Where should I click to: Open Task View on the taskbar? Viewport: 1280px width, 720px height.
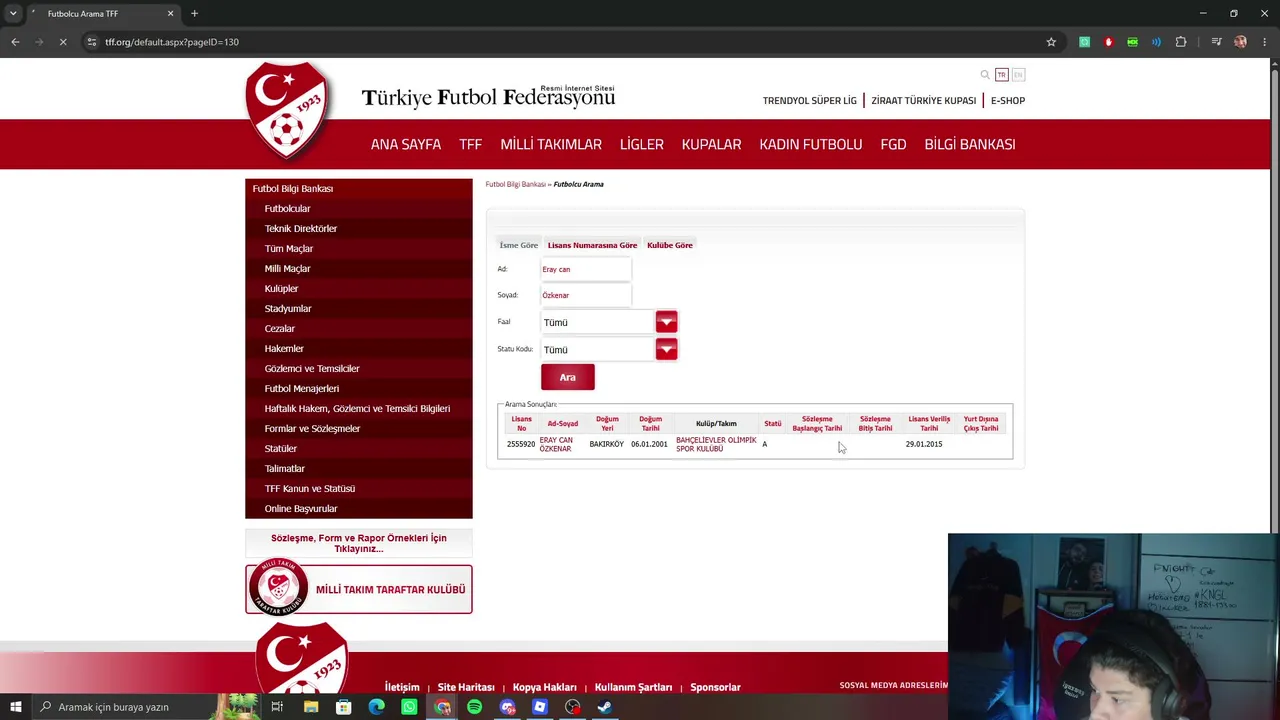(x=277, y=707)
